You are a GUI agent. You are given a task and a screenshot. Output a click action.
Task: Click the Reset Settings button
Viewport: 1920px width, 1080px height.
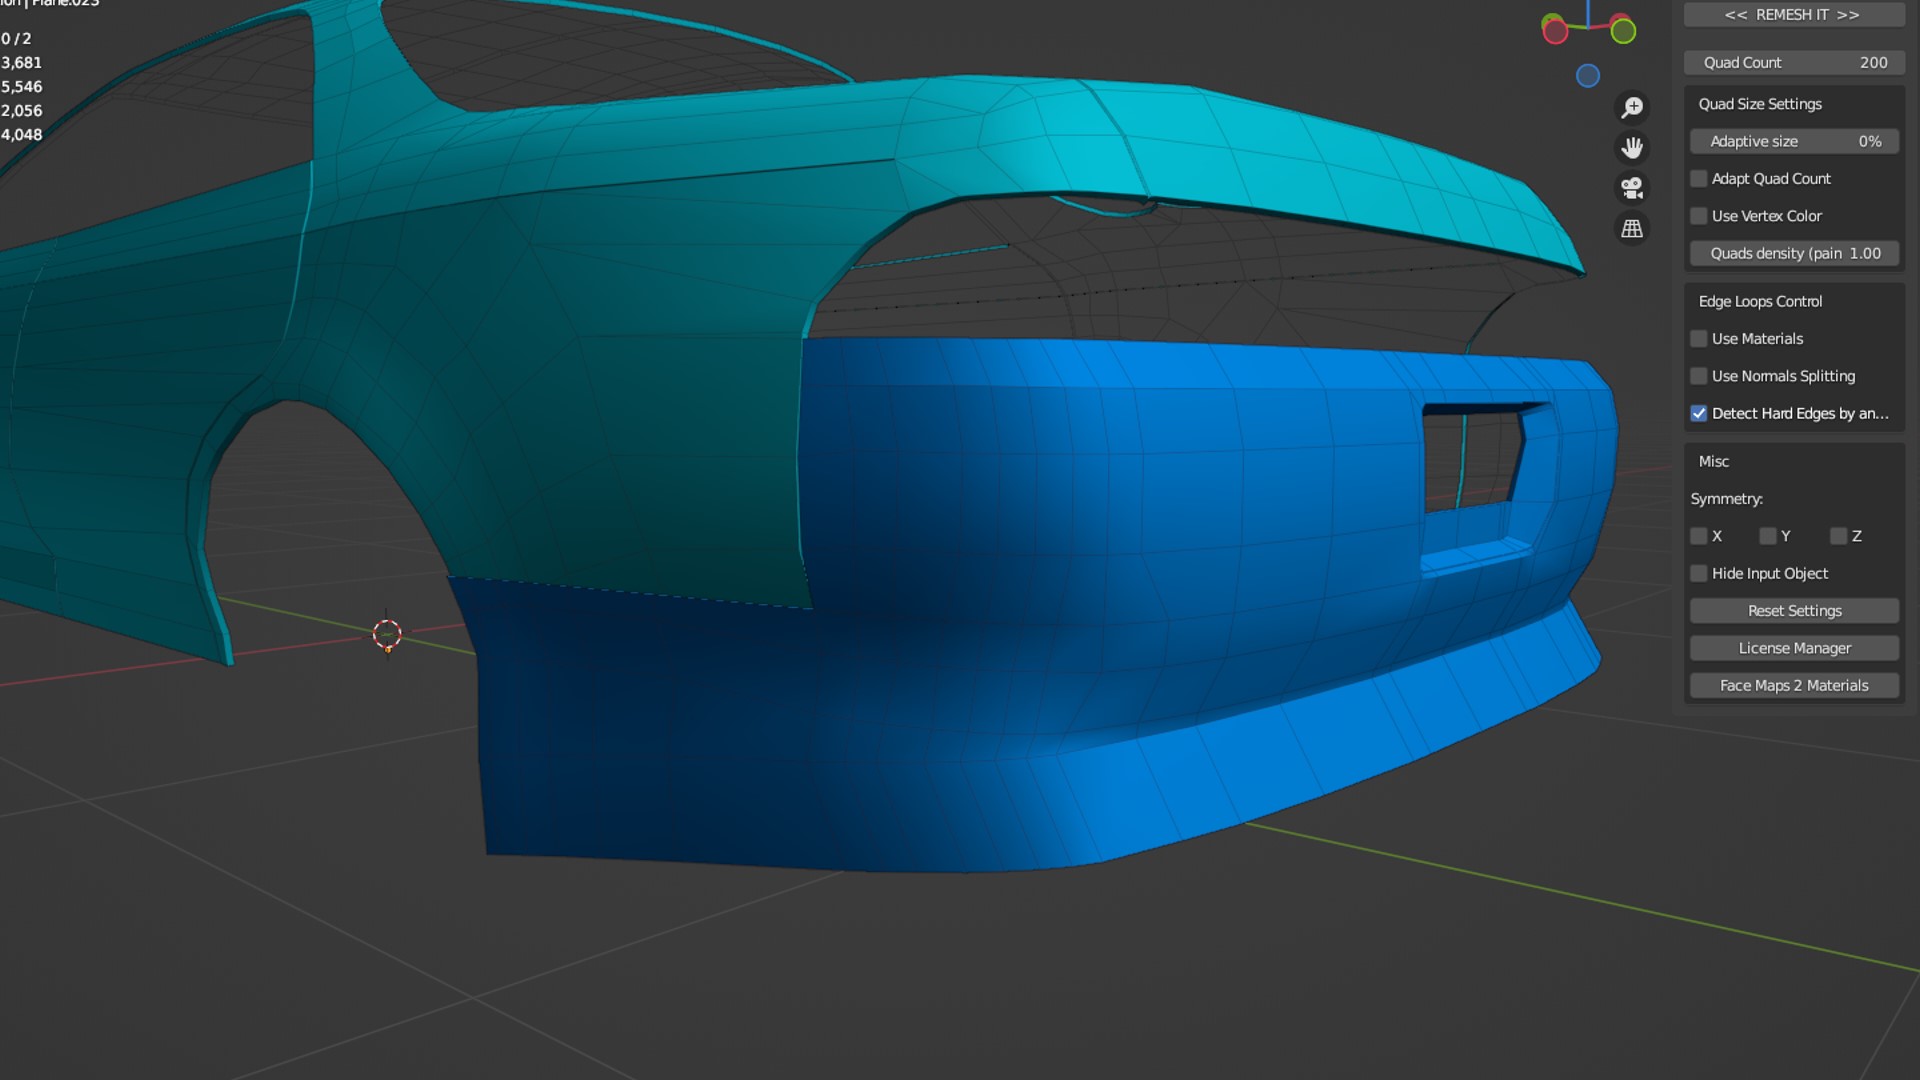[1794, 611]
